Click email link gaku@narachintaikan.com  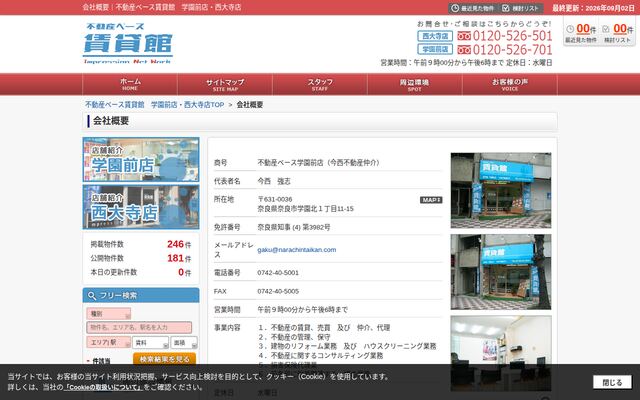tap(297, 250)
